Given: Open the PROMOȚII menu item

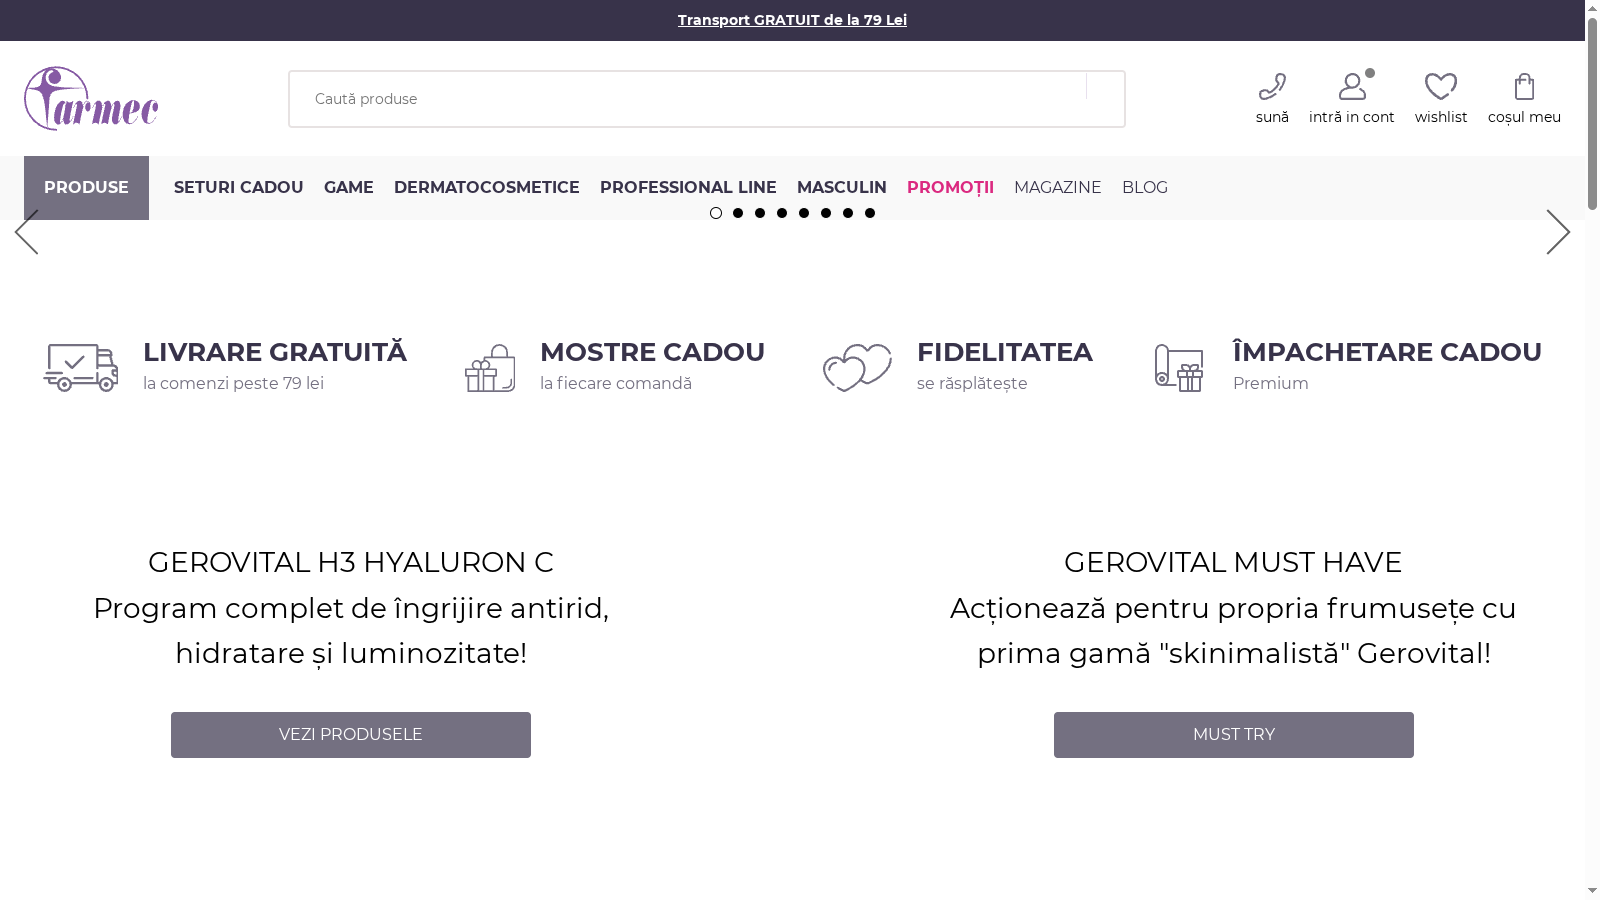Looking at the screenshot, I should pyautogui.click(x=950, y=188).
